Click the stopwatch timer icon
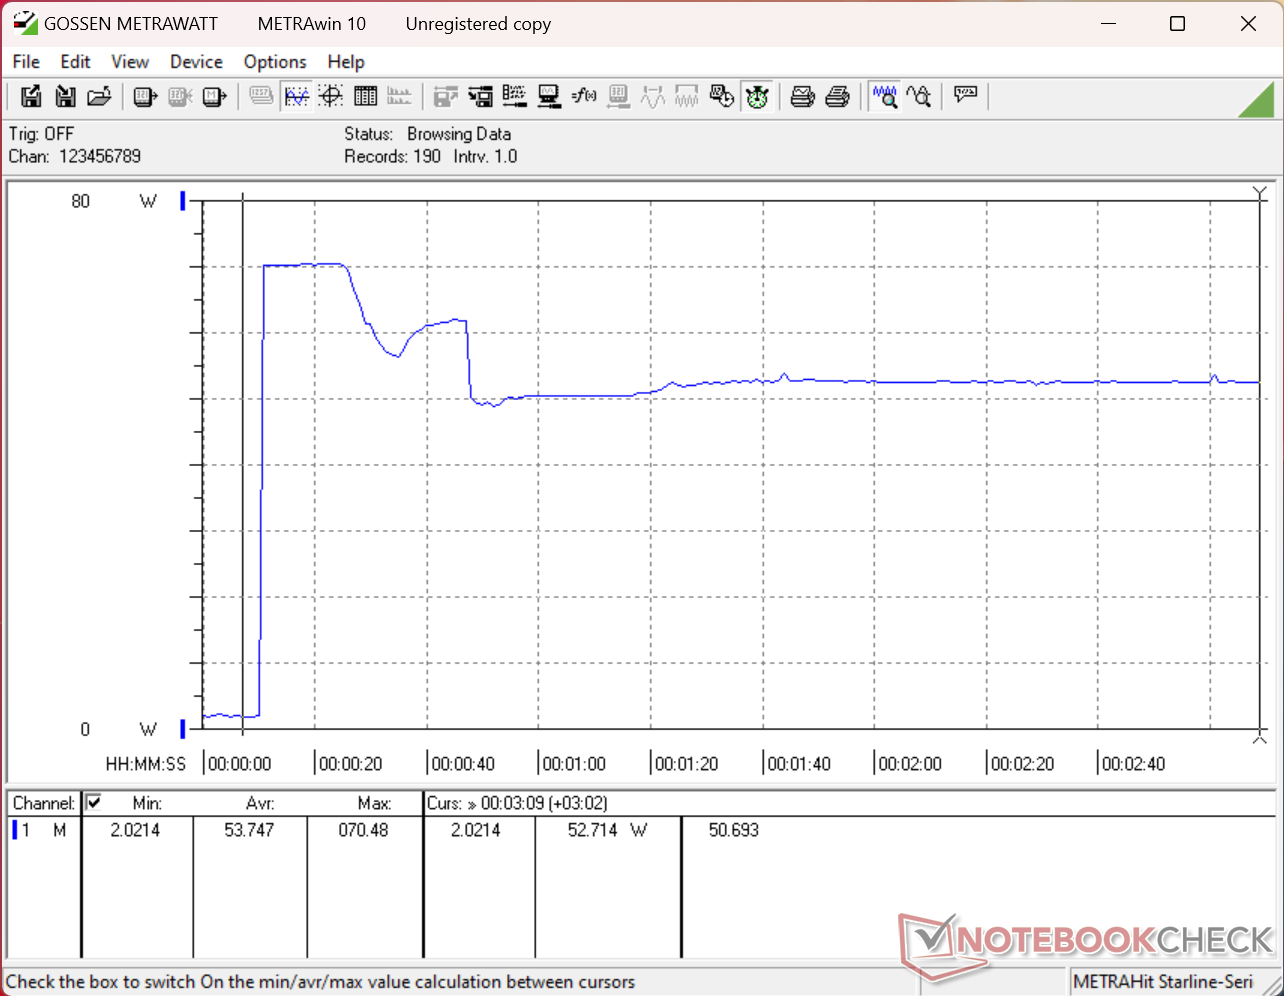 pyautogui.click(x=757, y=96)
